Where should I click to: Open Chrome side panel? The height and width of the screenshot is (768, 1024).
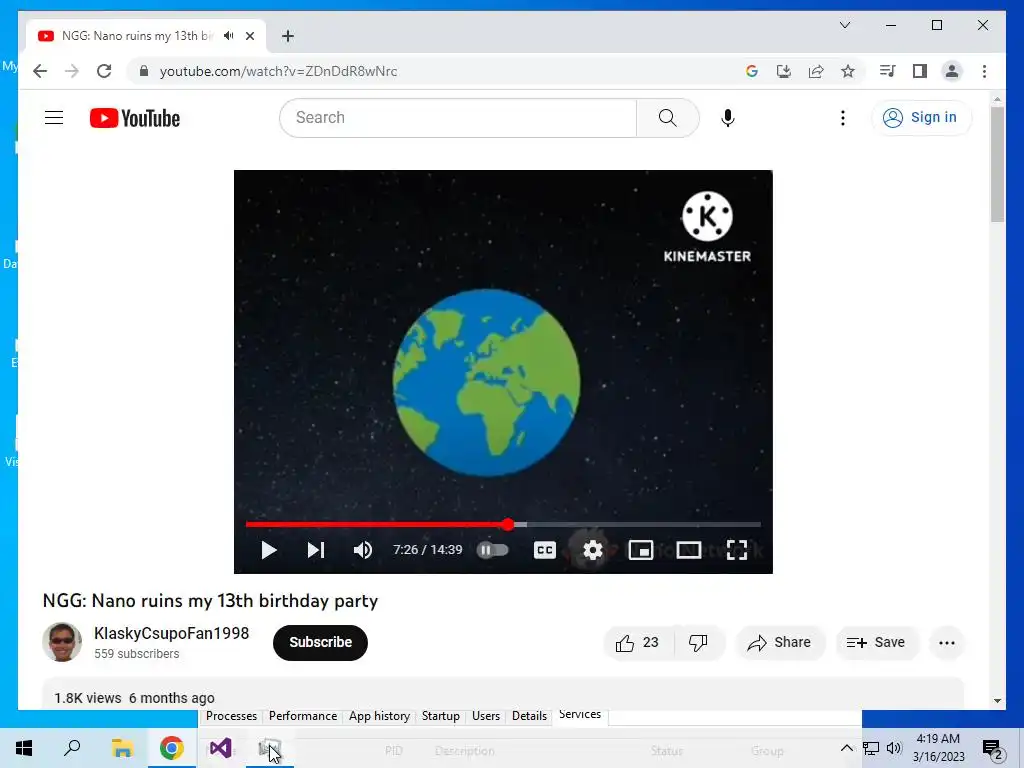point(920,71)
